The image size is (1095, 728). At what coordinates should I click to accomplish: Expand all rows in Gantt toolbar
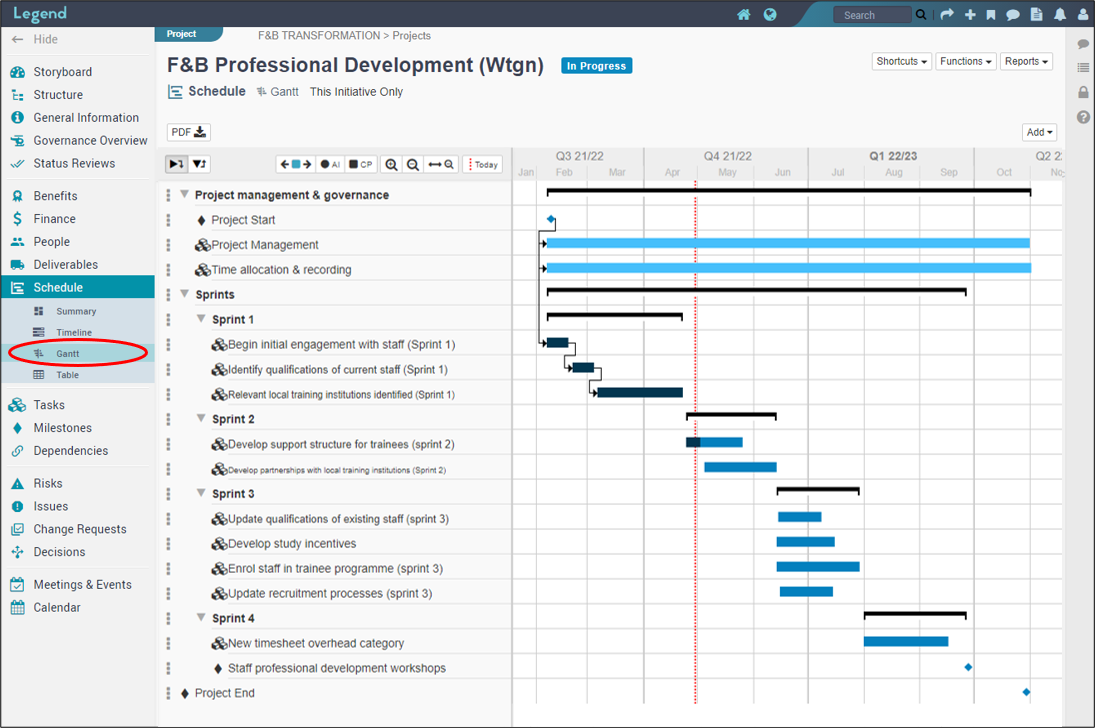pos(177,164)
